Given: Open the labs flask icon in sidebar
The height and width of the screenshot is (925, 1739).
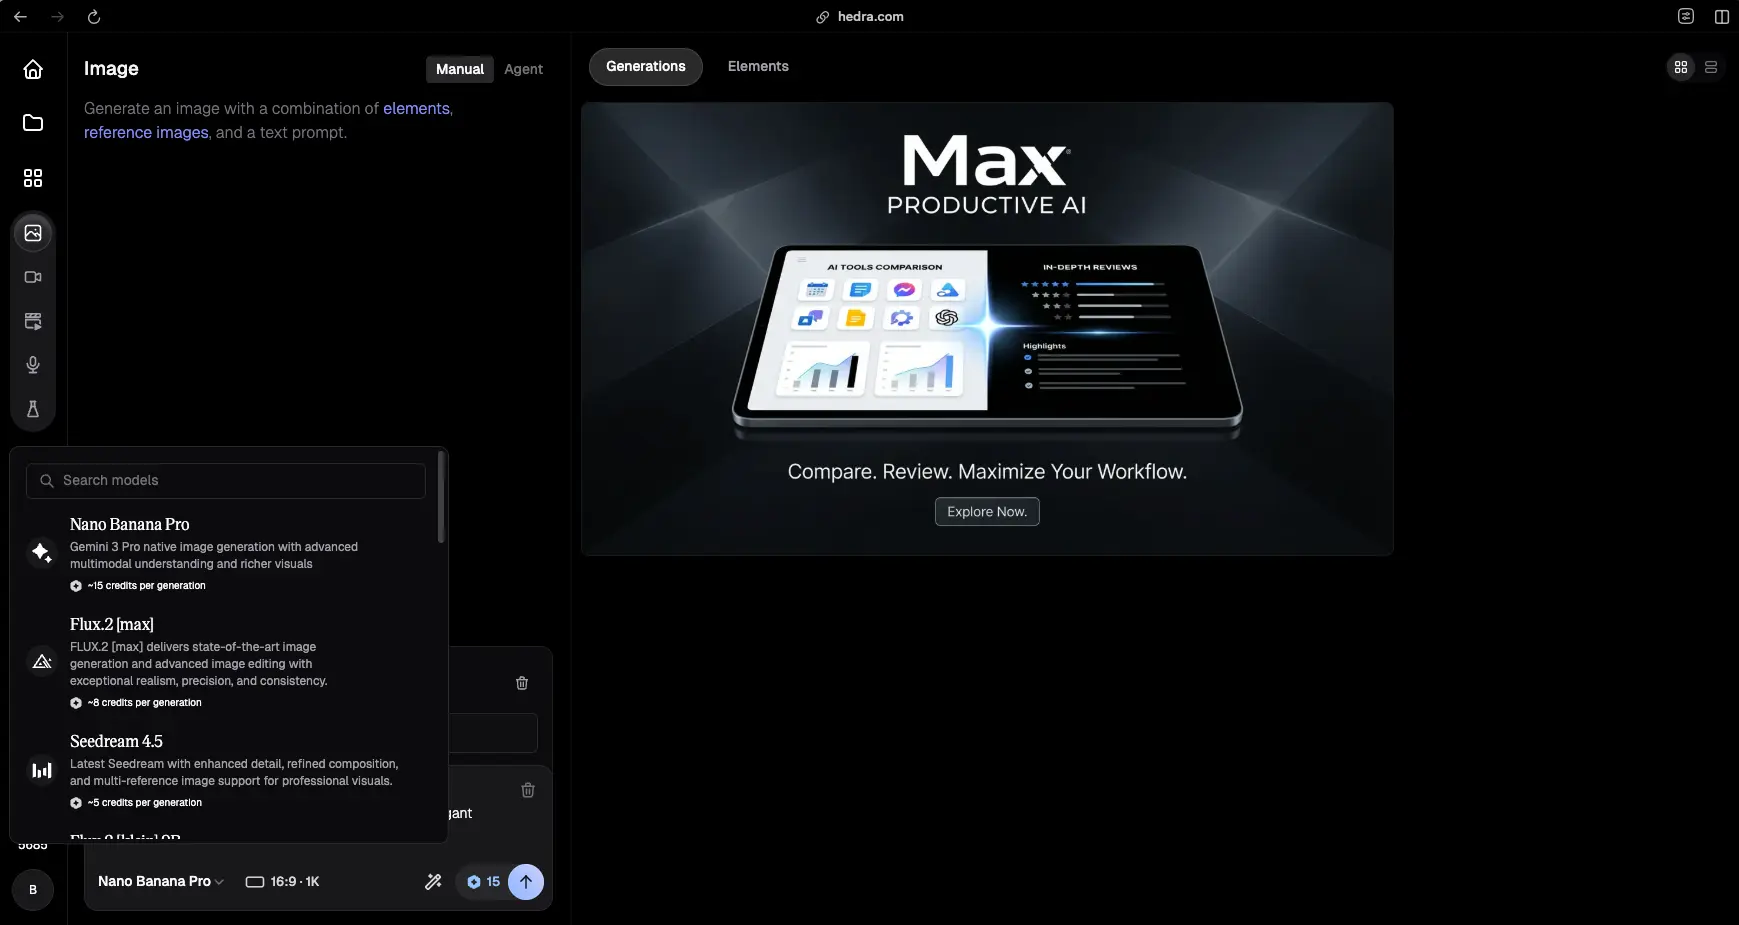Looking at the screenshot, I should 33,409.
